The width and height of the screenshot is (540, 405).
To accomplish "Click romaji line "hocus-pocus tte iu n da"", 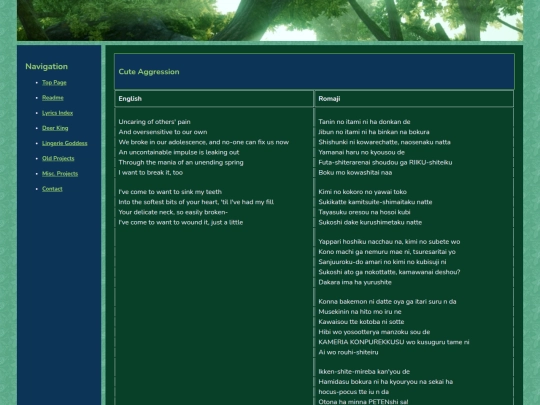I will (x=354, y=392).
